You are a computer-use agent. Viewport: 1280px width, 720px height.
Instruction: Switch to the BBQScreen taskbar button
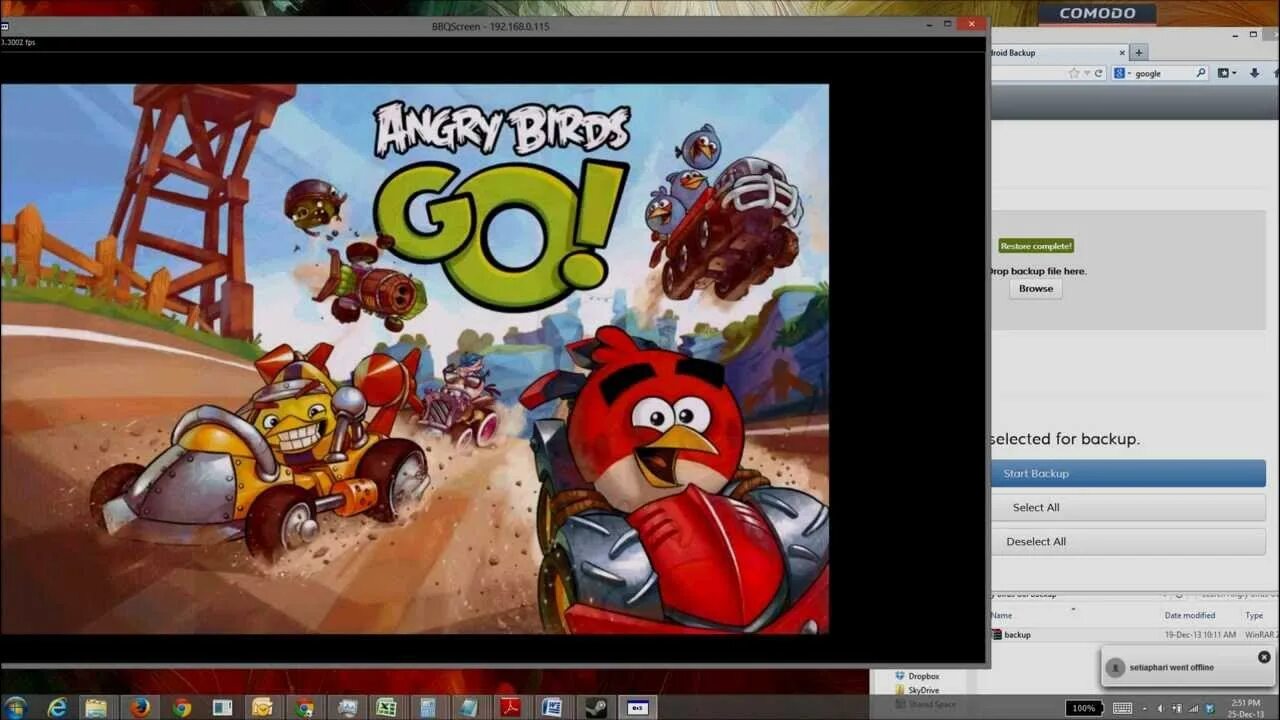637,707
